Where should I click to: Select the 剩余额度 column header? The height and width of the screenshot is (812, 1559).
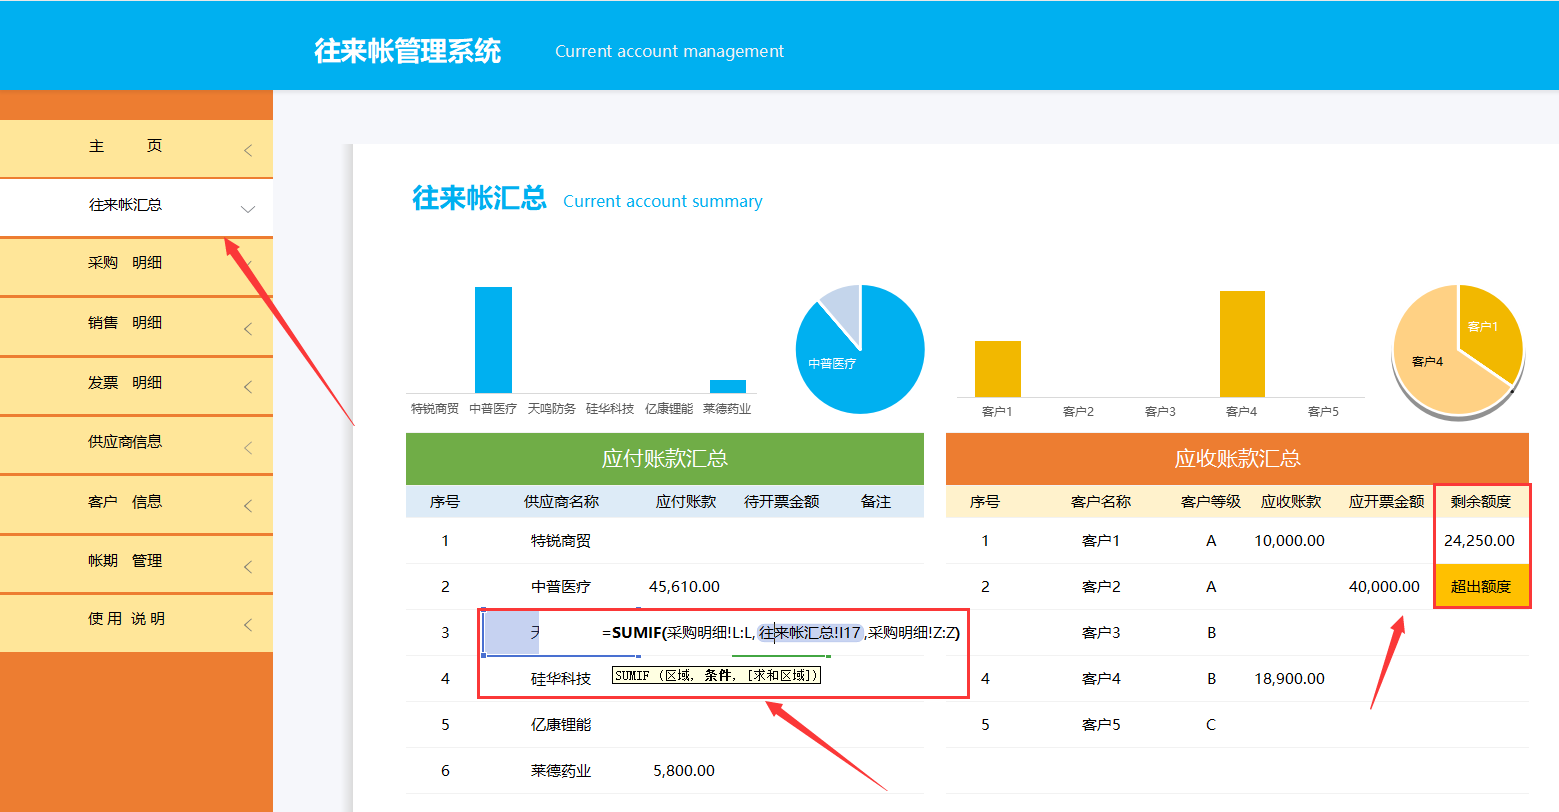point(1481,501)
